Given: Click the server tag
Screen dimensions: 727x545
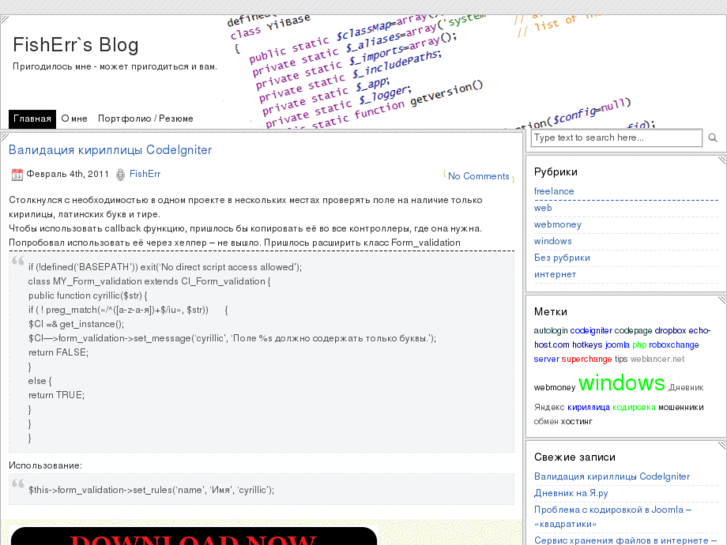Looking at the screenshot, I should (546, 359).
